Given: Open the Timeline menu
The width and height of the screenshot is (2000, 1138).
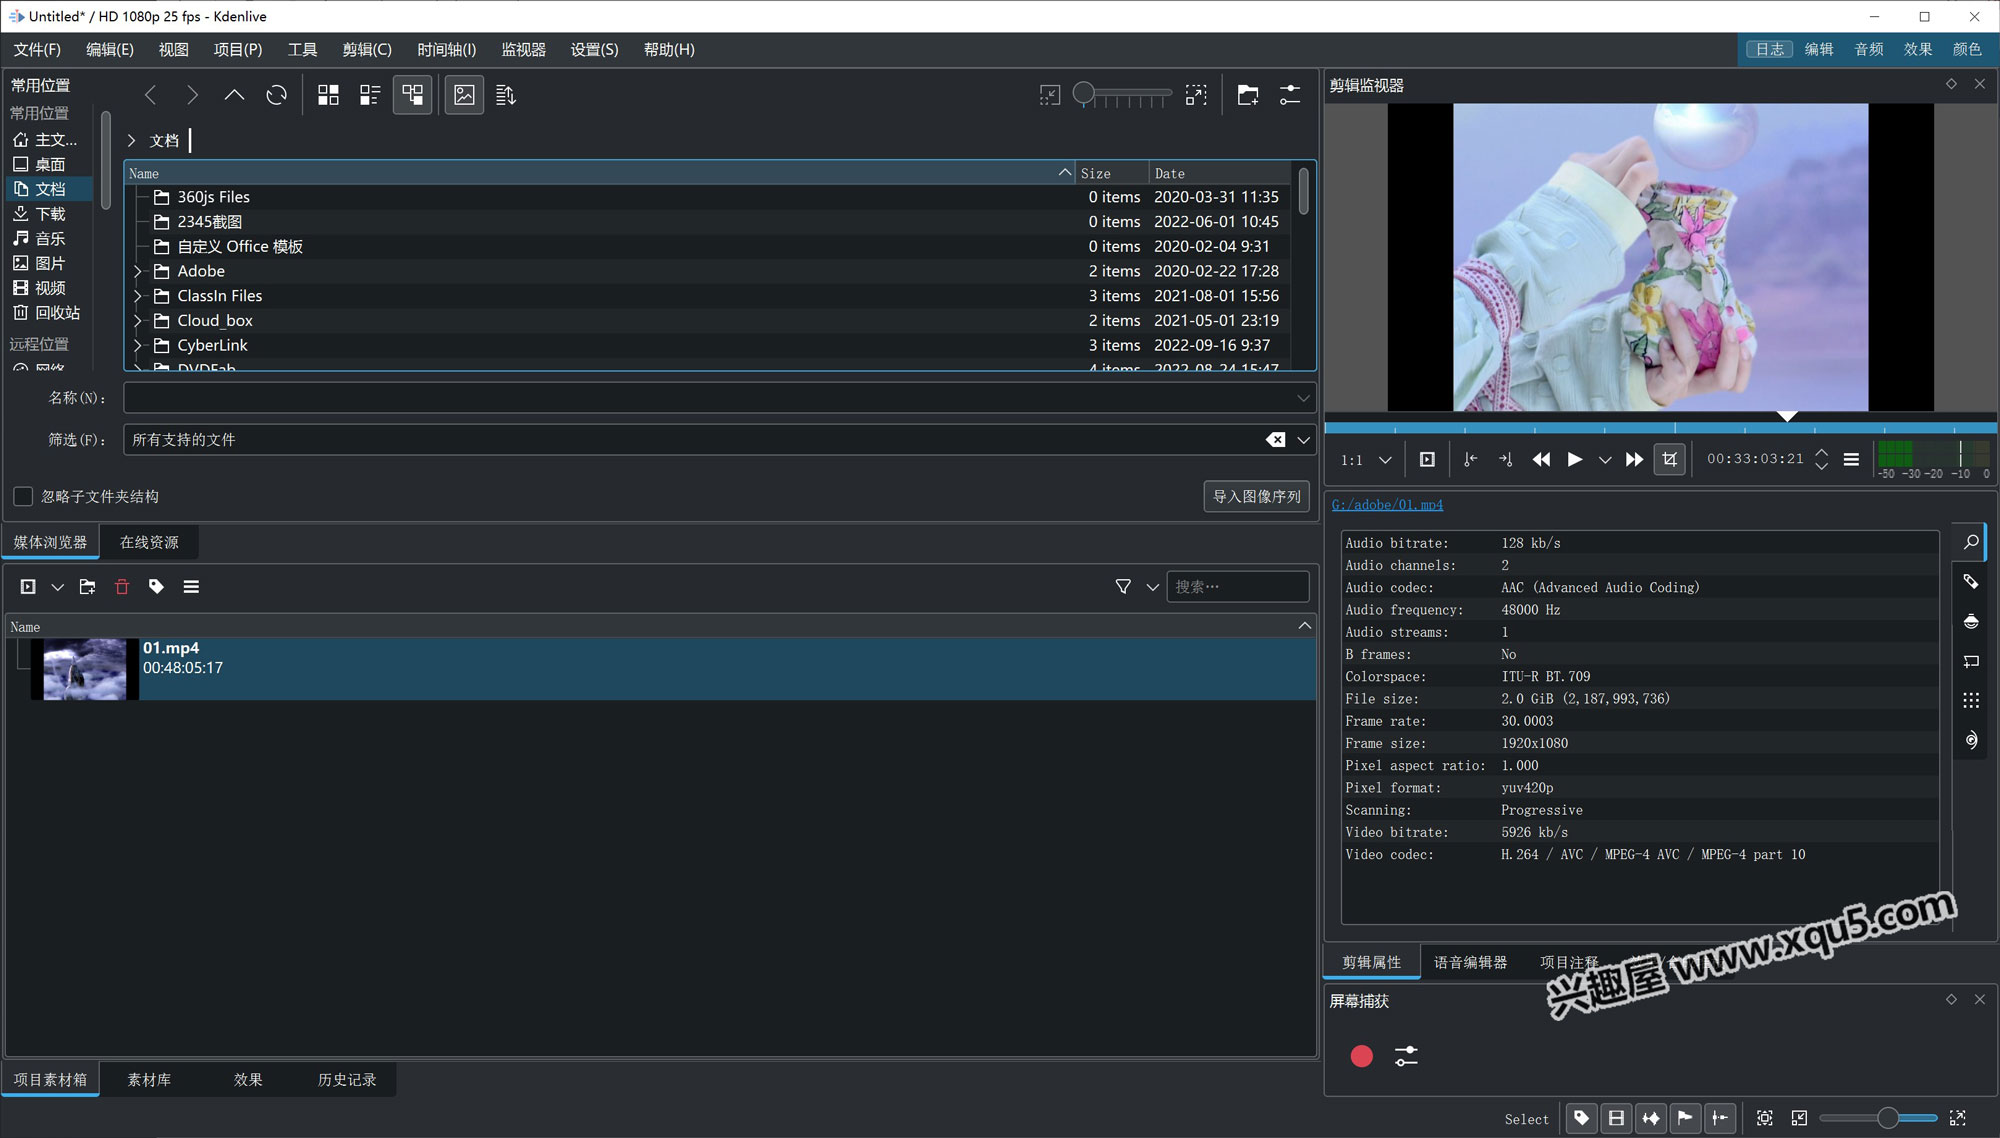Looking at the screenshot, I should pyautogui.click(x=446, y=49).
